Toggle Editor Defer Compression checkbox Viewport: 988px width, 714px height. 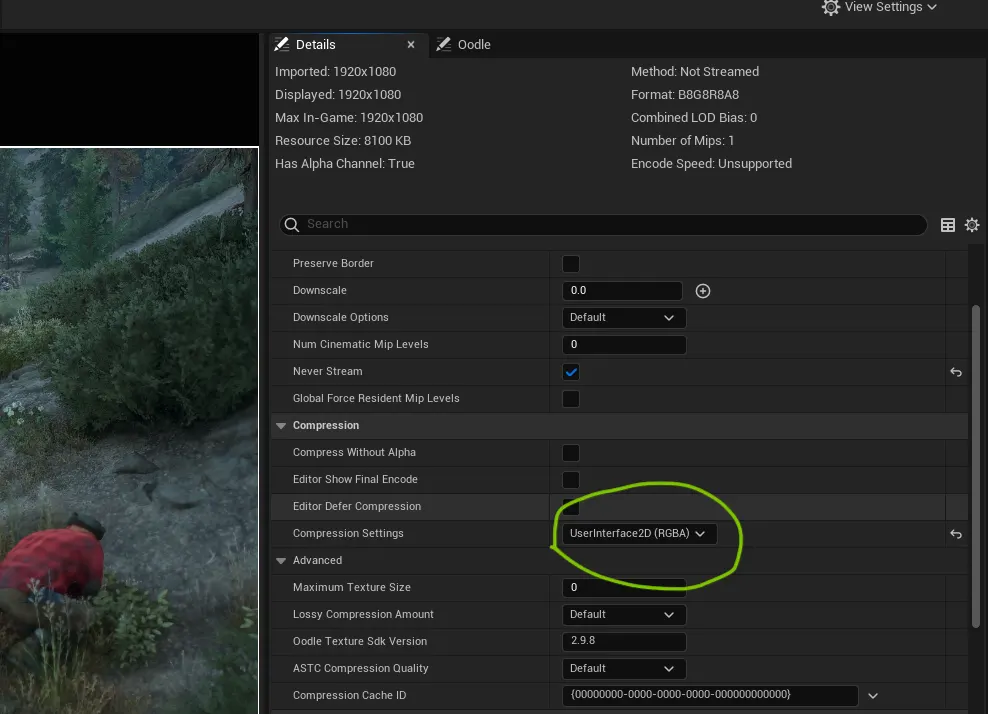[x=571, y=507]
